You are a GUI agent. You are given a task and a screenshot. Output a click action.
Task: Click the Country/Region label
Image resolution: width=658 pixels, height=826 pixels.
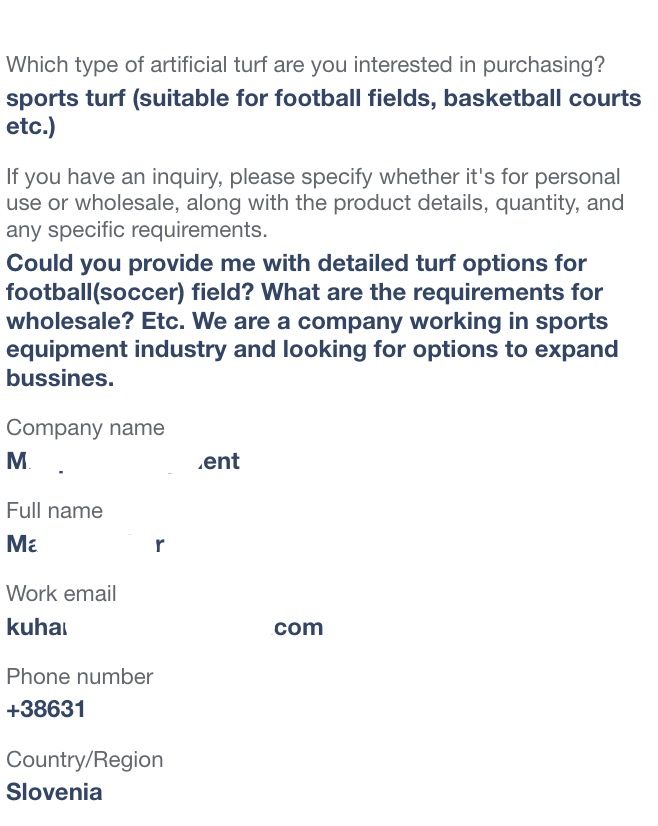(x=85, y=760)
